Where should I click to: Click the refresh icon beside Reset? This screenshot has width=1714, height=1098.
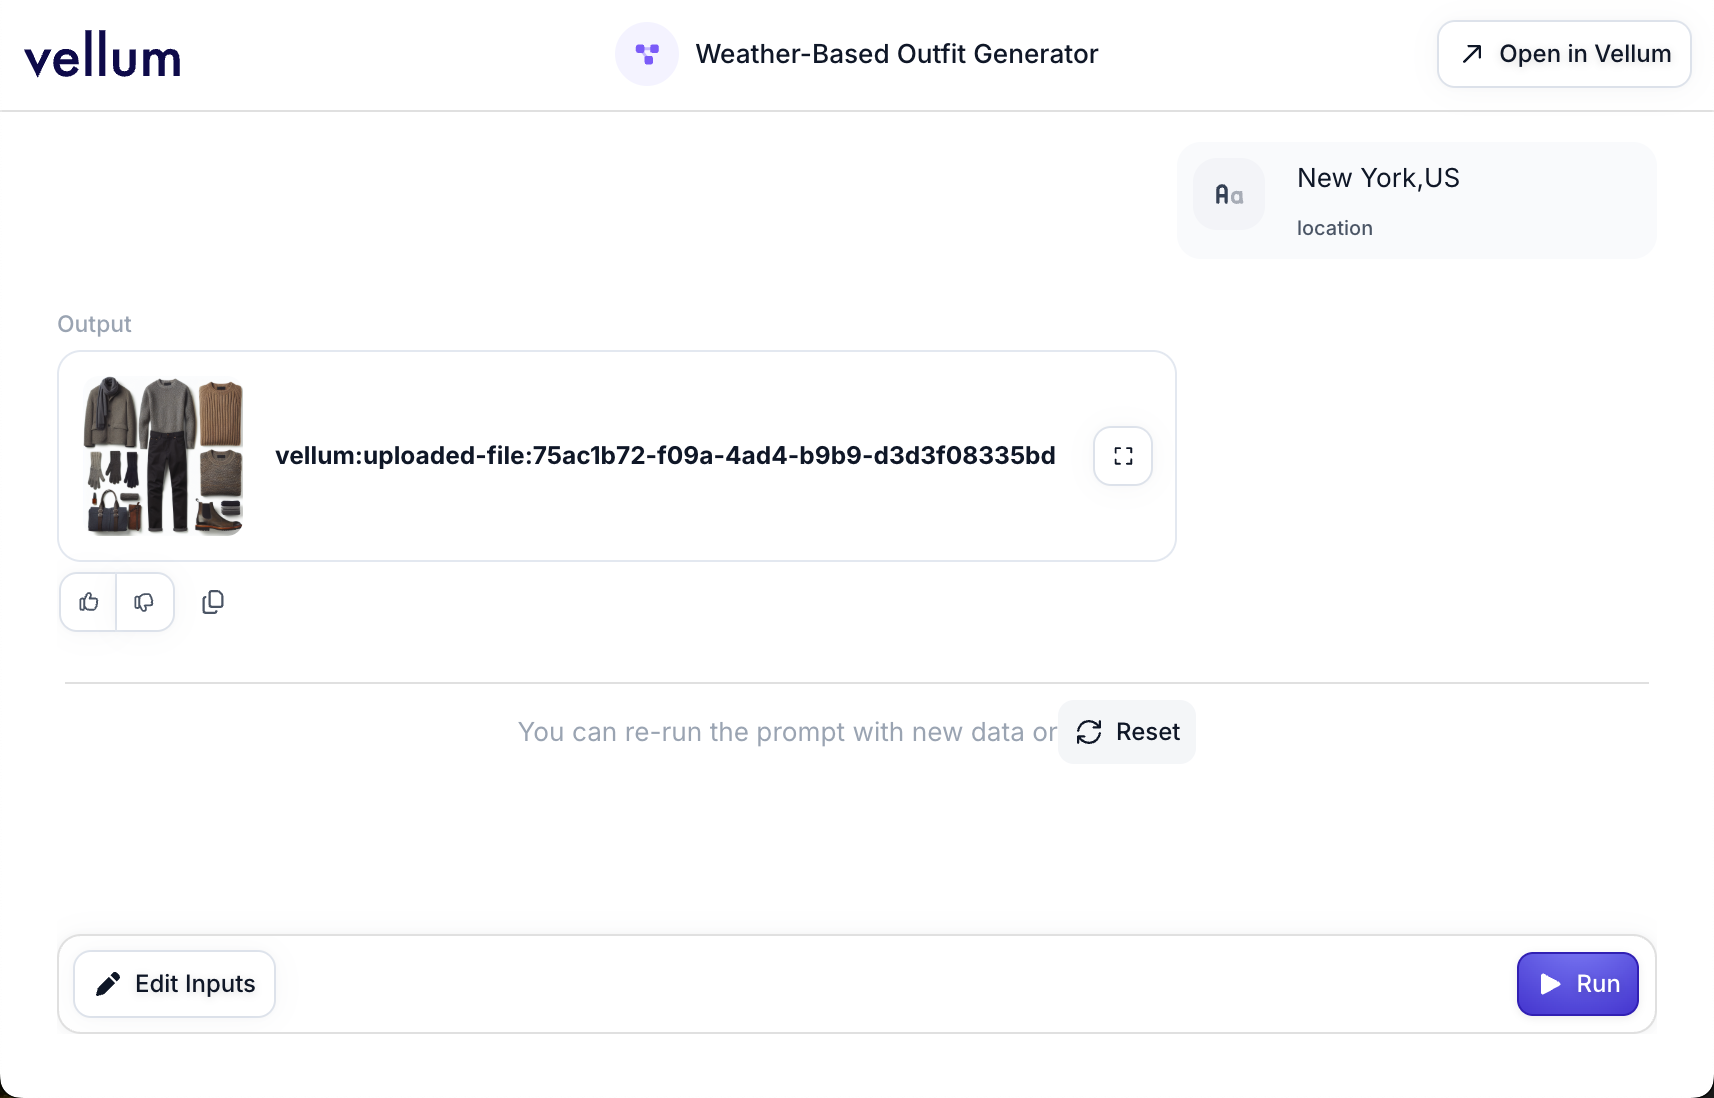1089,732
